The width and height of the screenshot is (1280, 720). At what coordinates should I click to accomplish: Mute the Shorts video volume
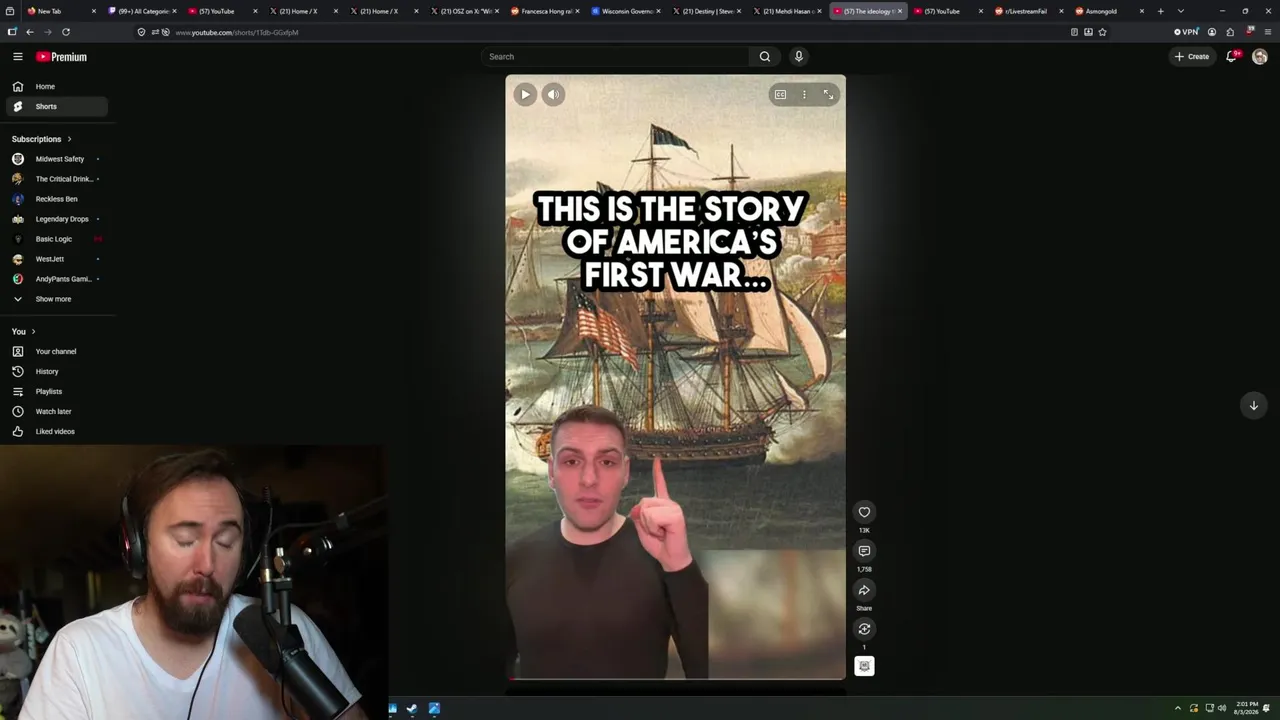554,95
